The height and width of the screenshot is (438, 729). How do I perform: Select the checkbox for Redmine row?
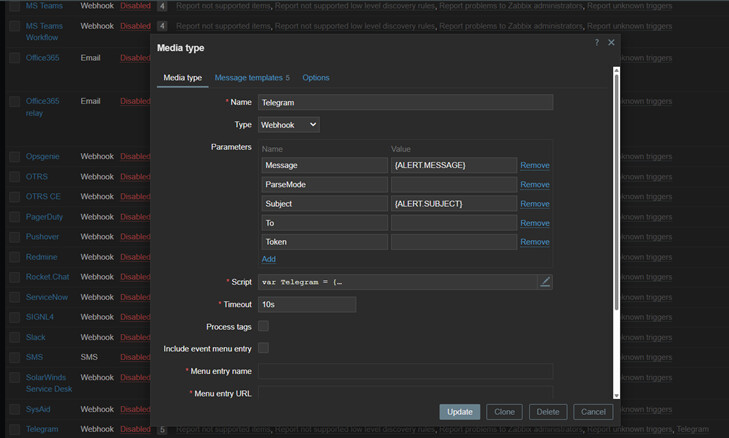point(15,257)
